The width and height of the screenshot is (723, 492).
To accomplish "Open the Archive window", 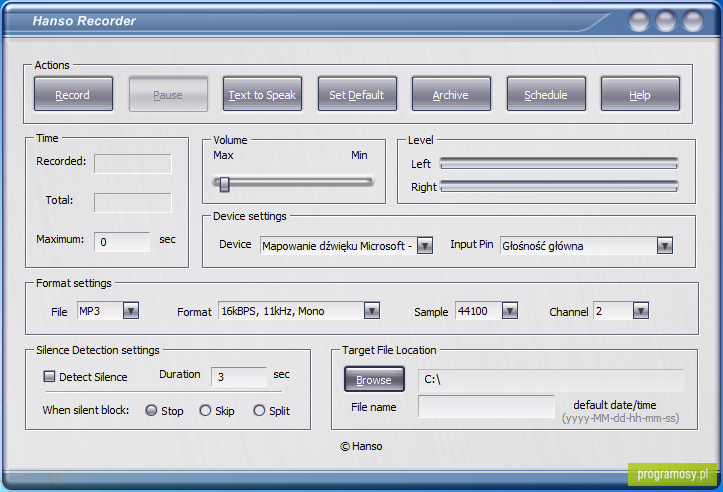I will pyautogui.click(x=451, y=95).
